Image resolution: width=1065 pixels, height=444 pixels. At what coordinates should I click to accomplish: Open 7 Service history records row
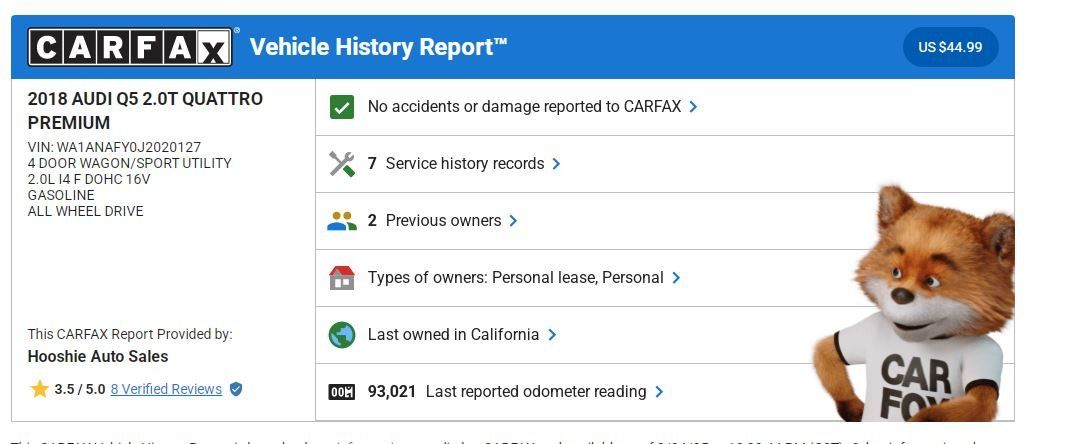(664, 164)
